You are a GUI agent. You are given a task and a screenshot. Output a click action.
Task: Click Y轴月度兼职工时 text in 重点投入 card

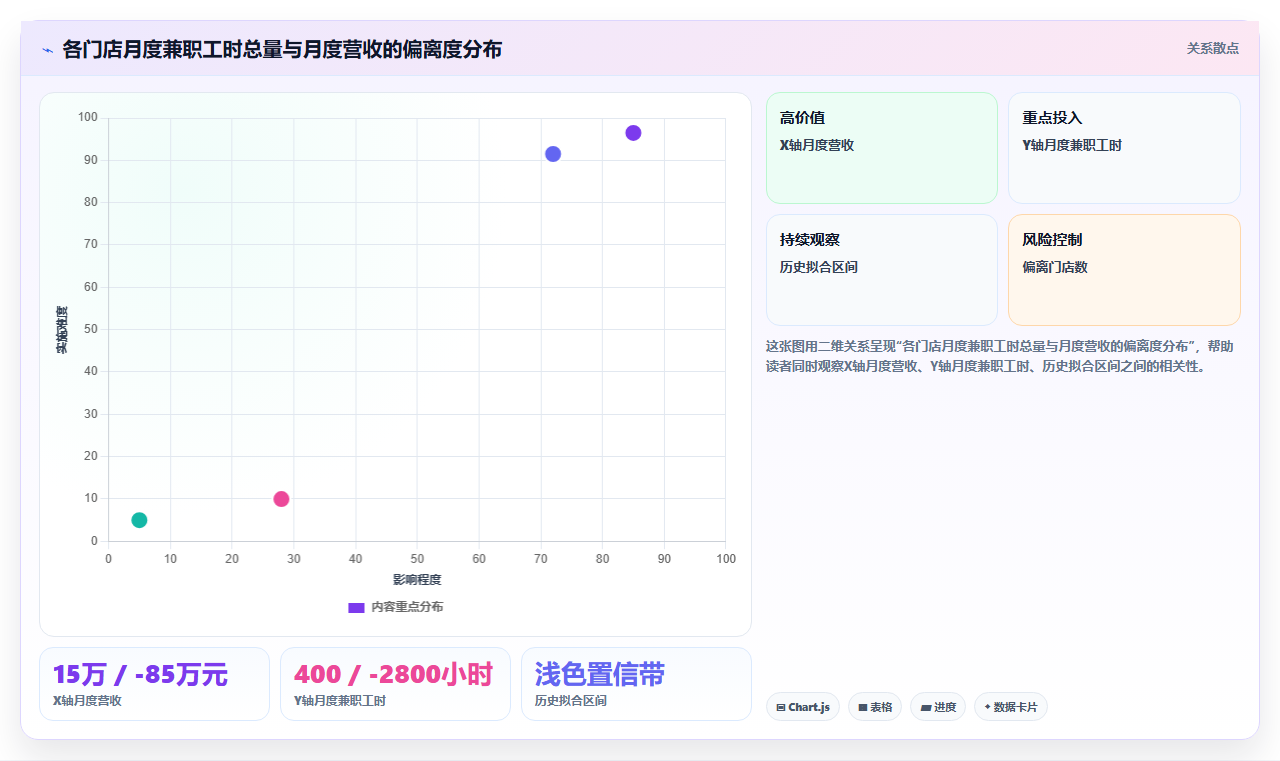pos(1072,145)
